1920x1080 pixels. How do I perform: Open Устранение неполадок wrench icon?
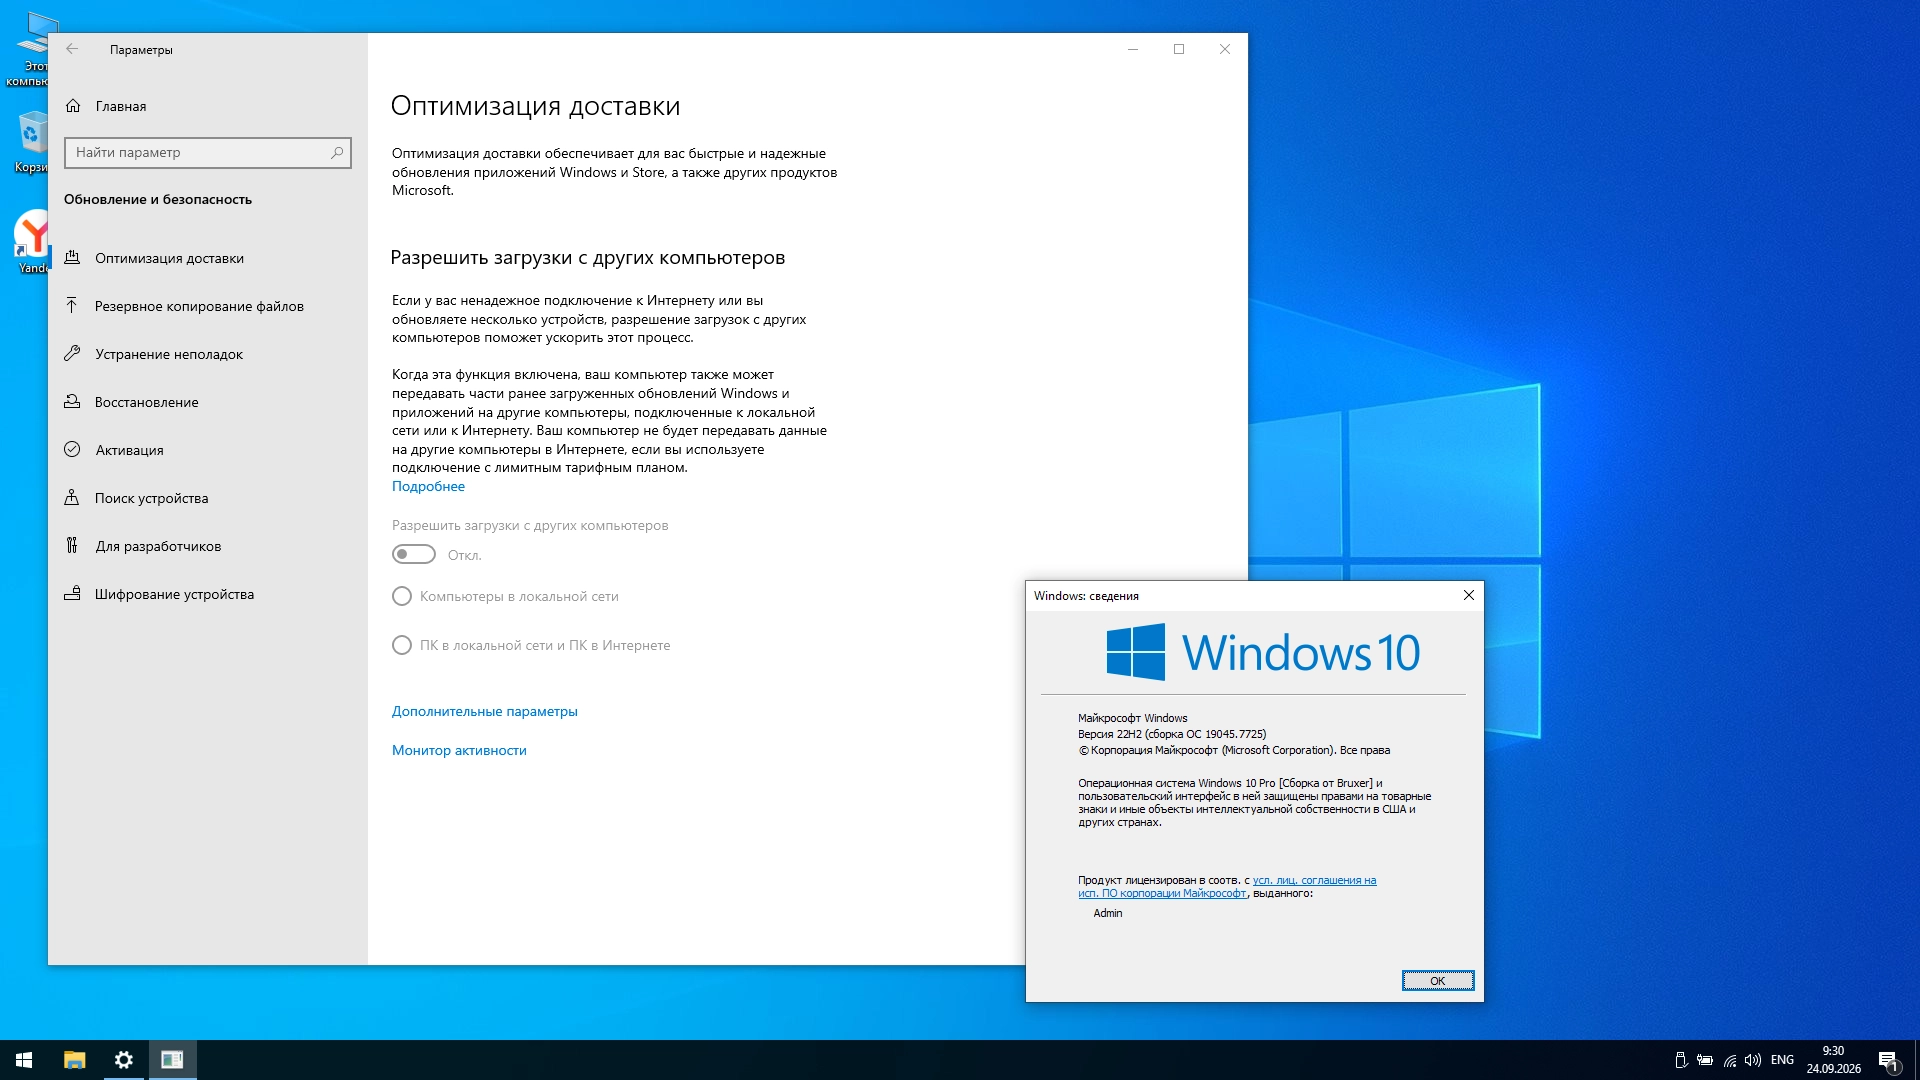coord(72,354)
